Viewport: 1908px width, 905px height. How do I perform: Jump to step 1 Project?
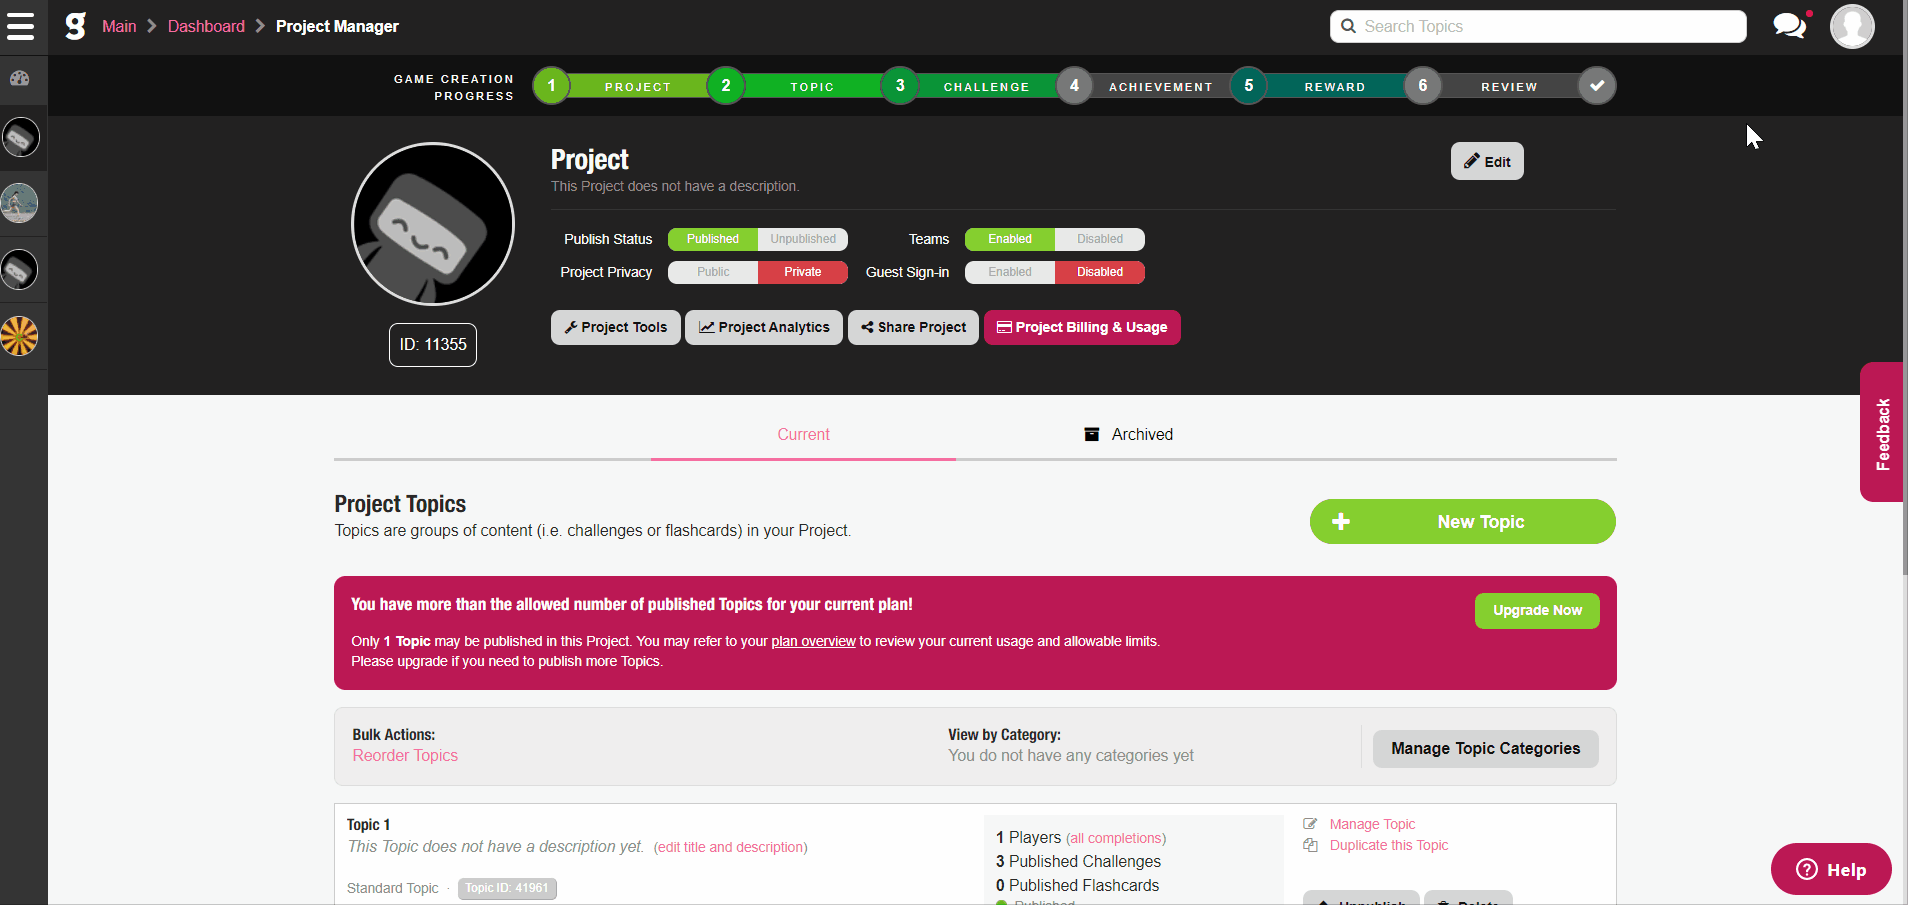pyautogui.click(x=551, y=86)
